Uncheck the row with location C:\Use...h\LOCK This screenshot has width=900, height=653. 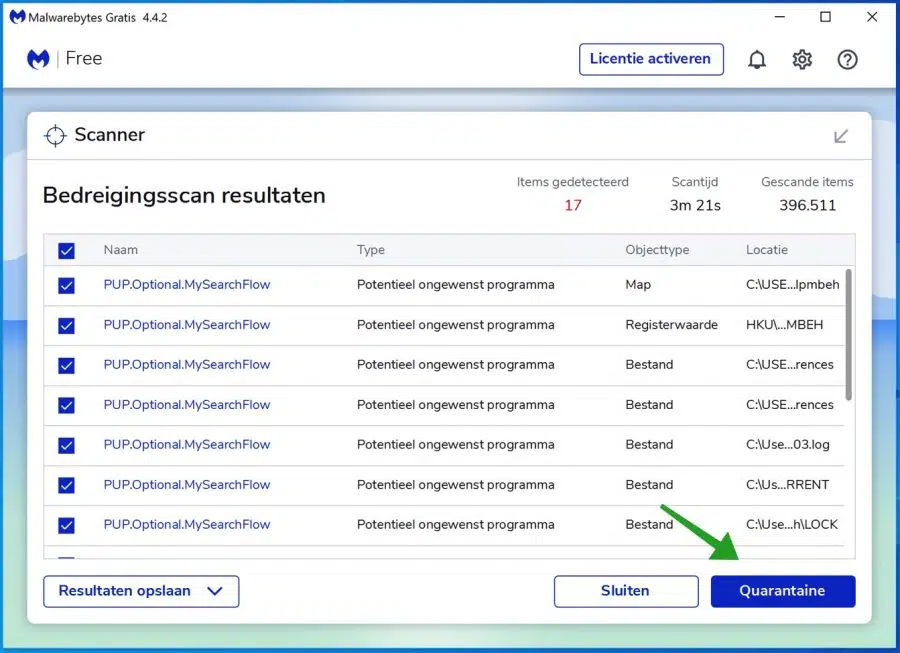pos(67,525)
